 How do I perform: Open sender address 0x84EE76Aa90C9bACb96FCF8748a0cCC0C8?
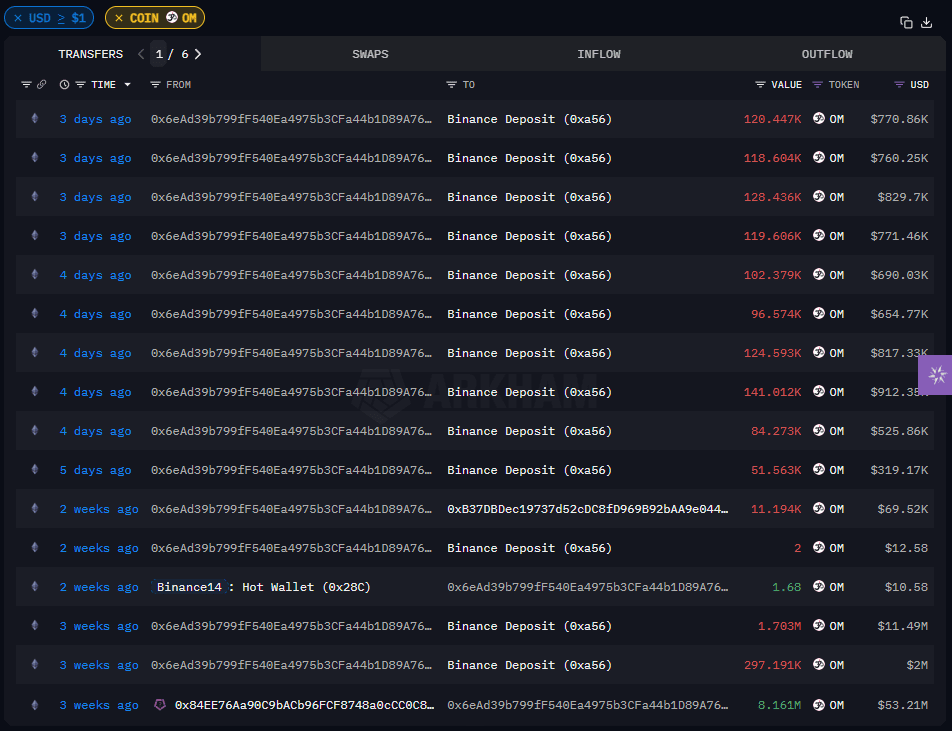(x=304, y=705)
